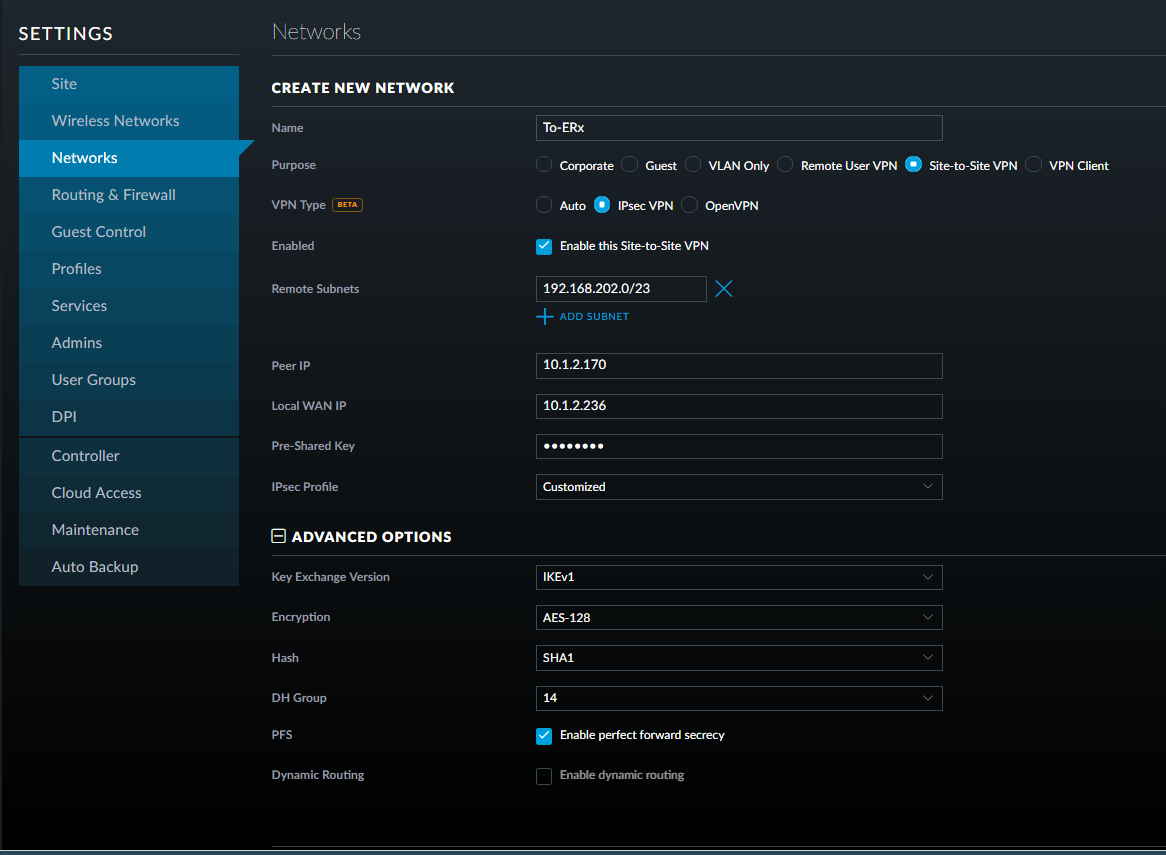Image resolution: width=1166 pixels, height=855 pixels.
Task: Go to Cloud Access settings
Action: pyautogui.click(x=129, y=493)
